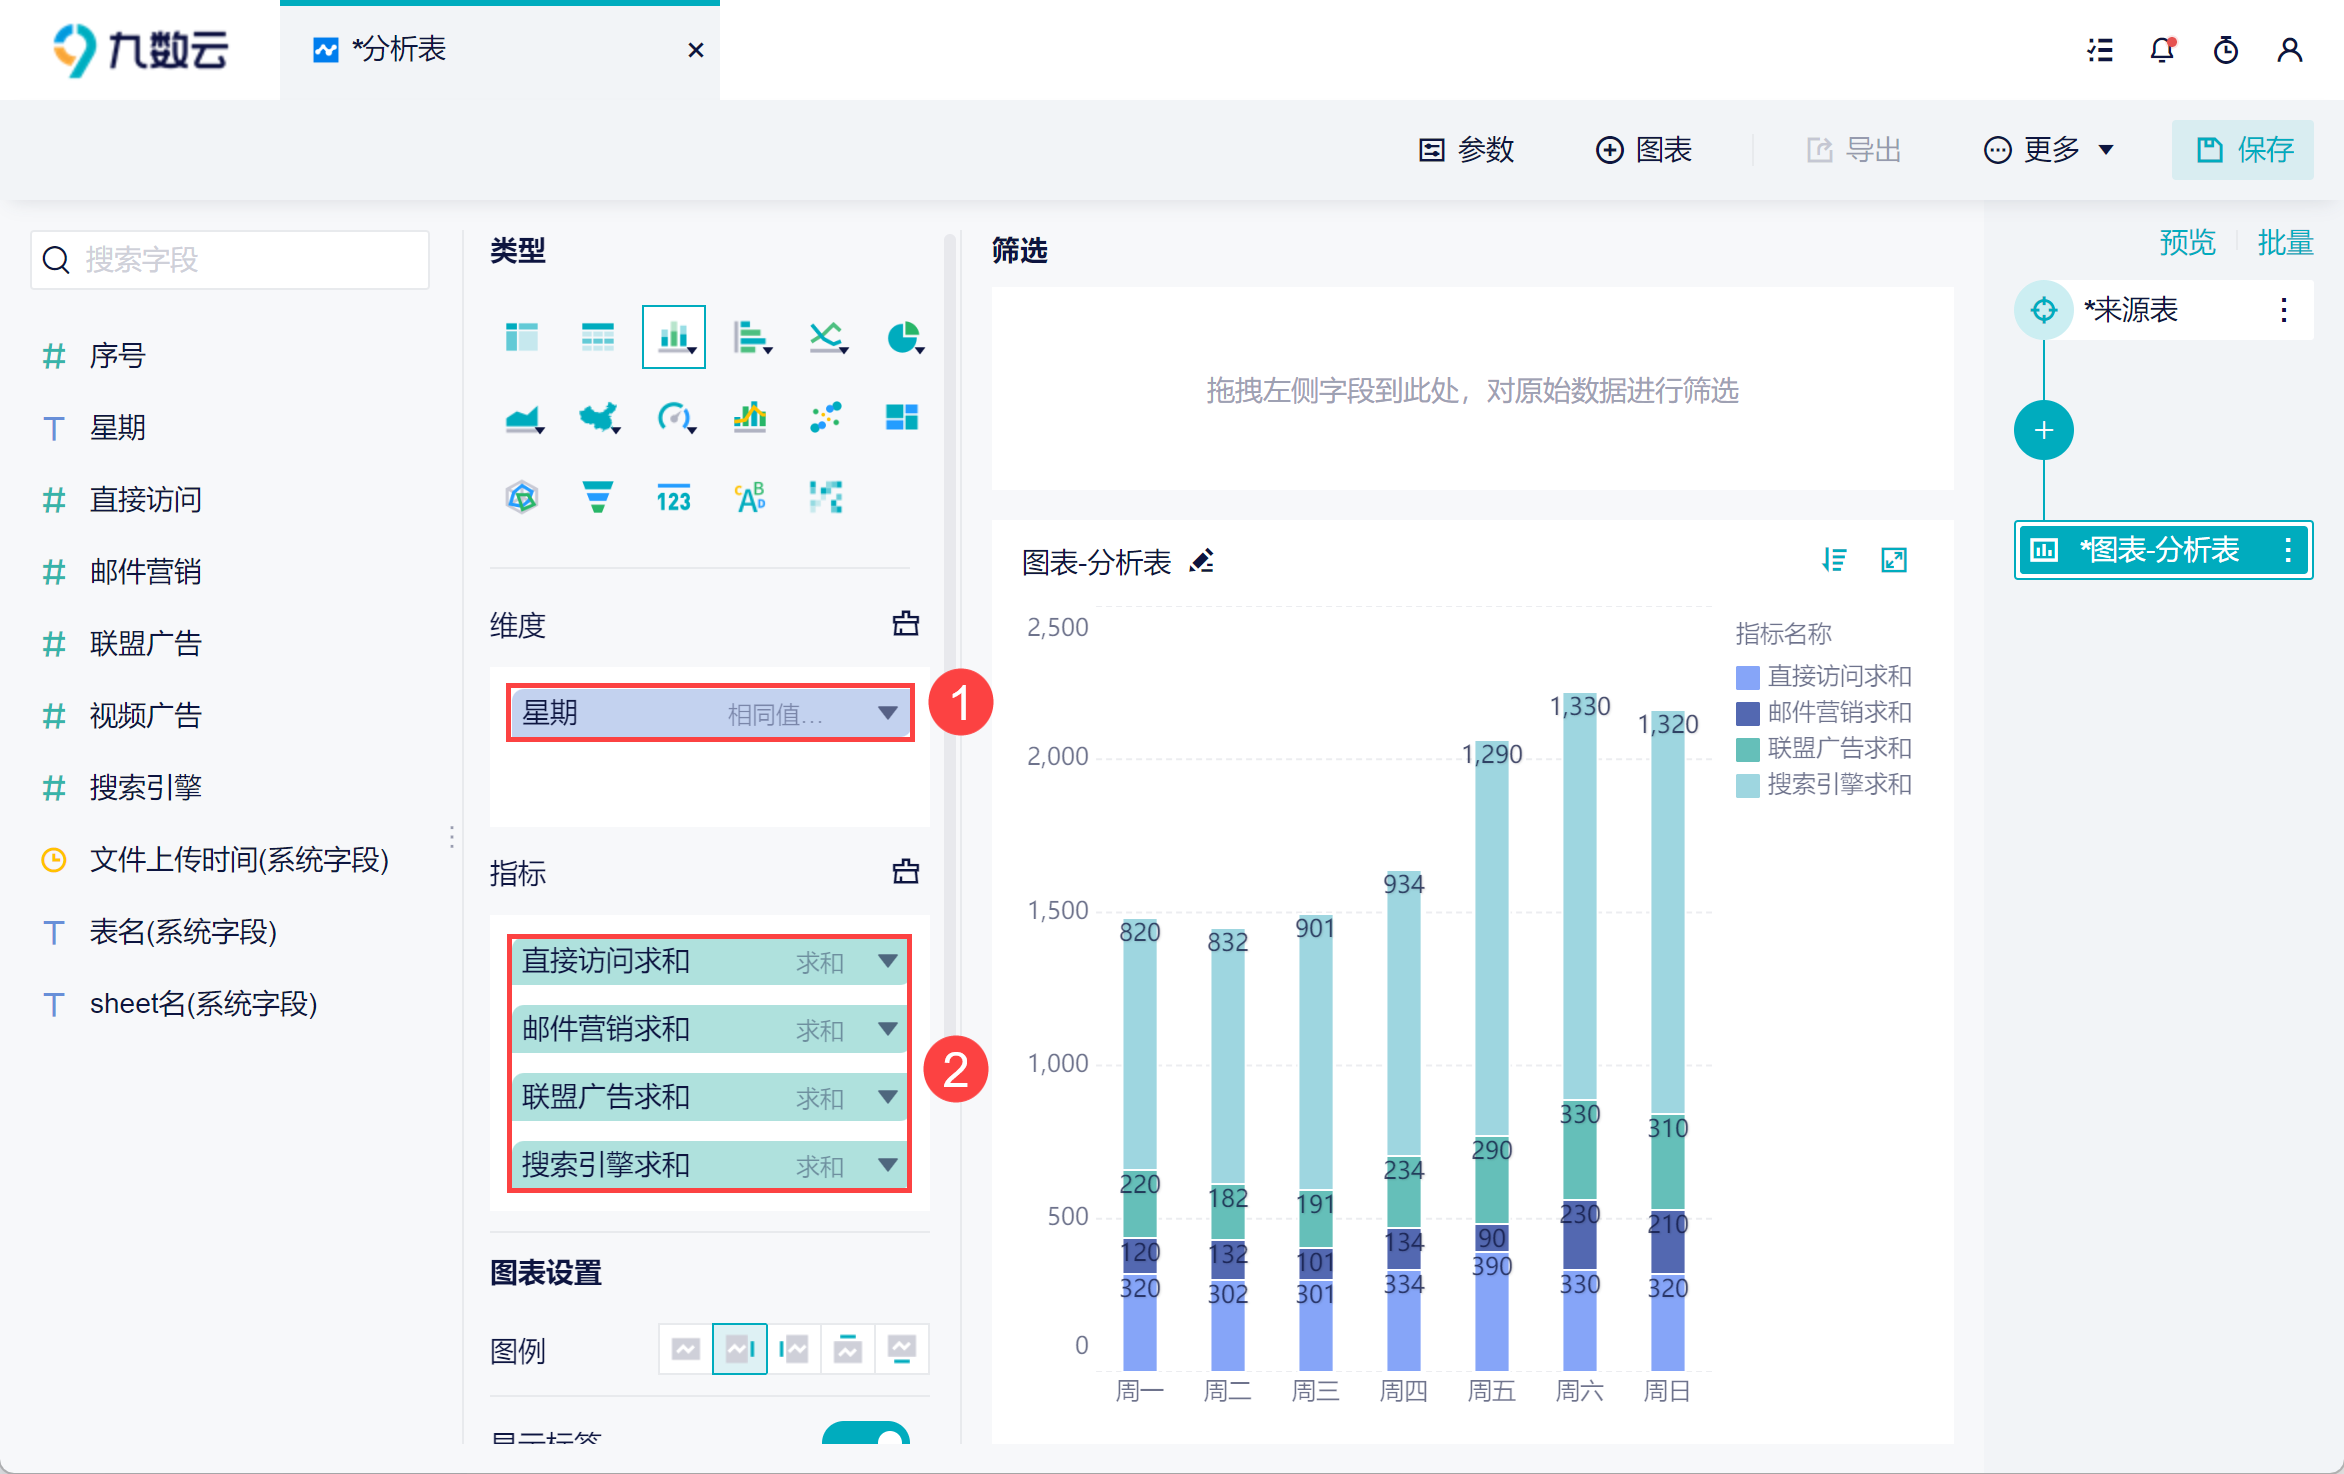Select the gauge chart type icon

tap(674, 417)
